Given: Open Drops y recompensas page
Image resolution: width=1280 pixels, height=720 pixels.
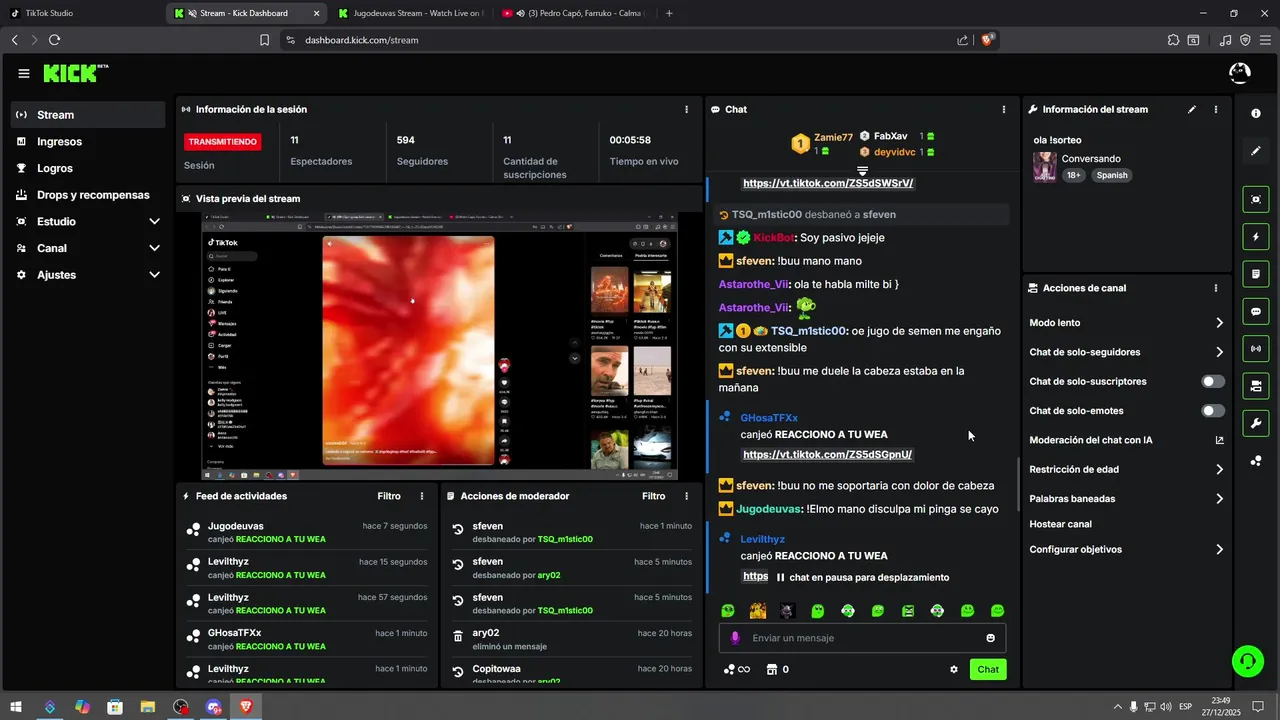Looking at the screenshot, I should tap(88, 195).
